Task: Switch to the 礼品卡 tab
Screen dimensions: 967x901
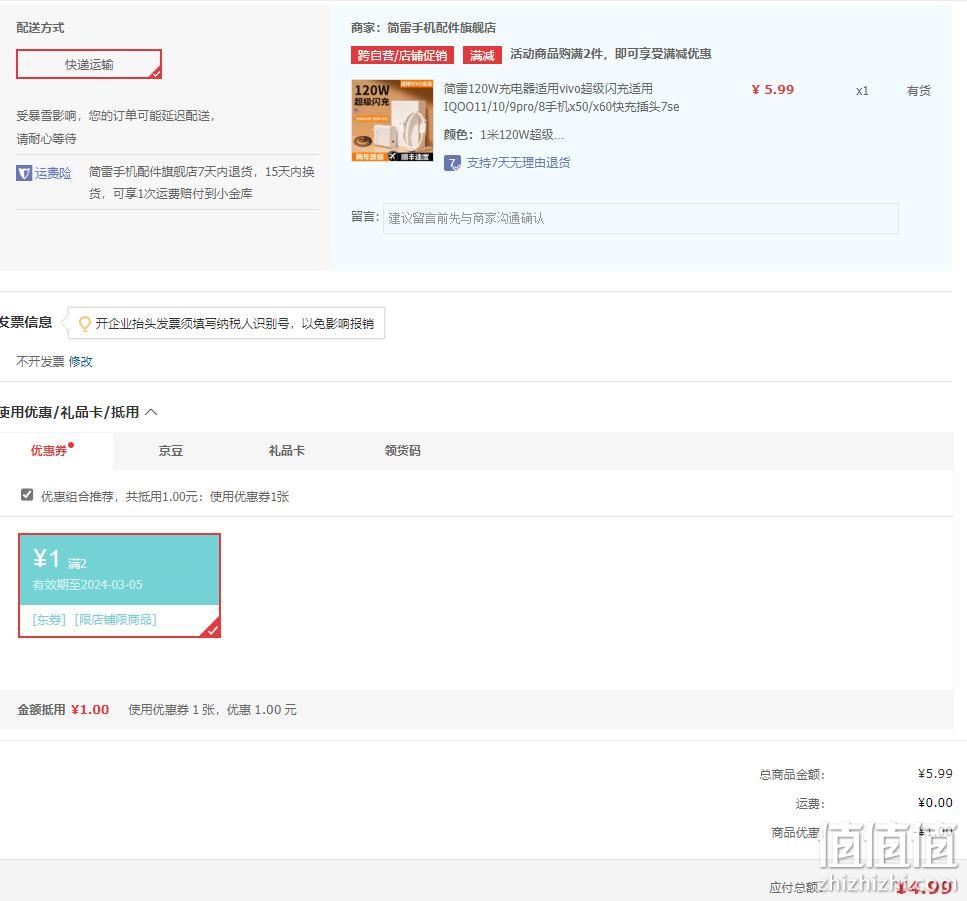Action: click(x=287, y=451)
